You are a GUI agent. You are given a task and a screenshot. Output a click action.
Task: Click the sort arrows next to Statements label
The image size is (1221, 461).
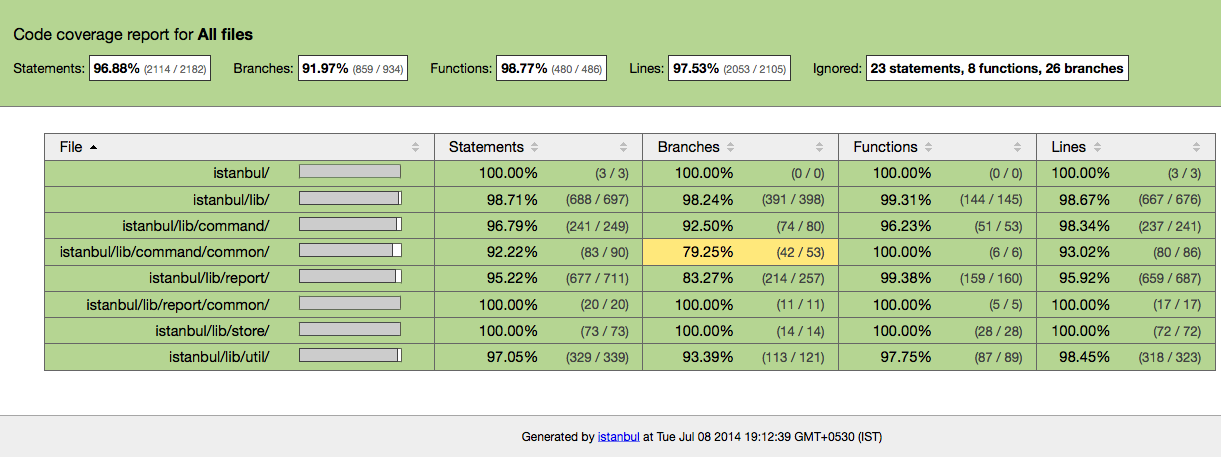click(534, 147)
